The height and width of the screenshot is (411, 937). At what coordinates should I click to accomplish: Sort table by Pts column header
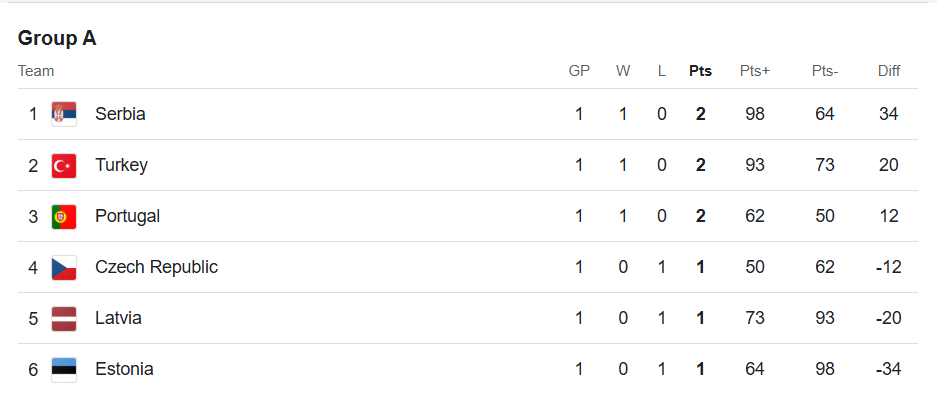(x=700, y=71)
